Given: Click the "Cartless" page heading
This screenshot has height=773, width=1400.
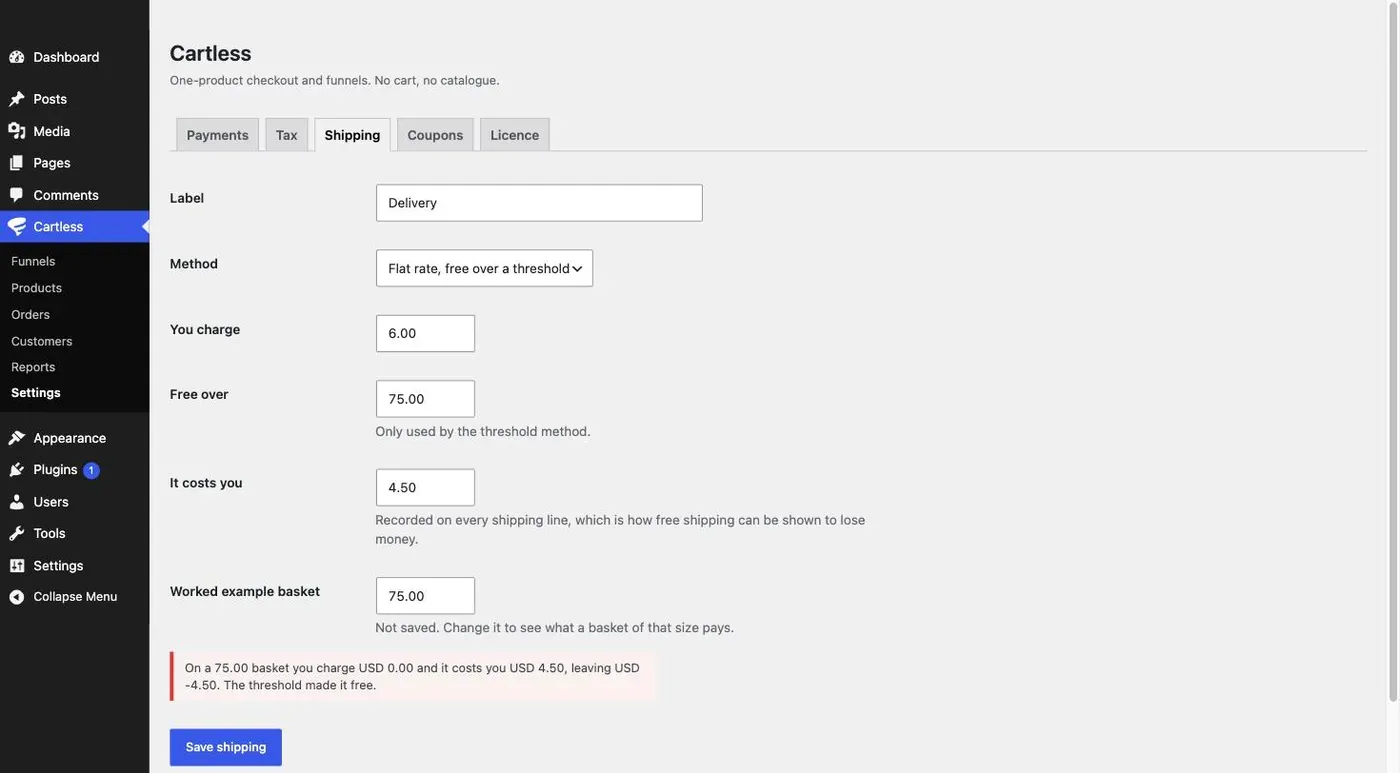Looking at the screenshot, I should [x=211, y=53].
